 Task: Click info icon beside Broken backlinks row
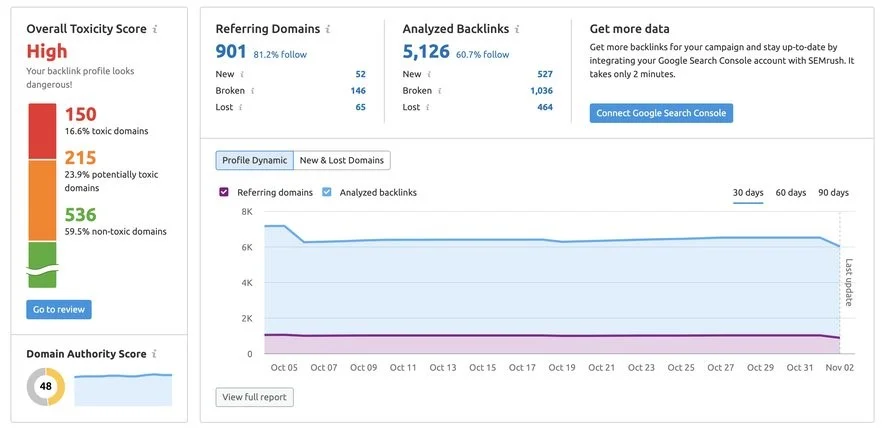coord(440,90)
